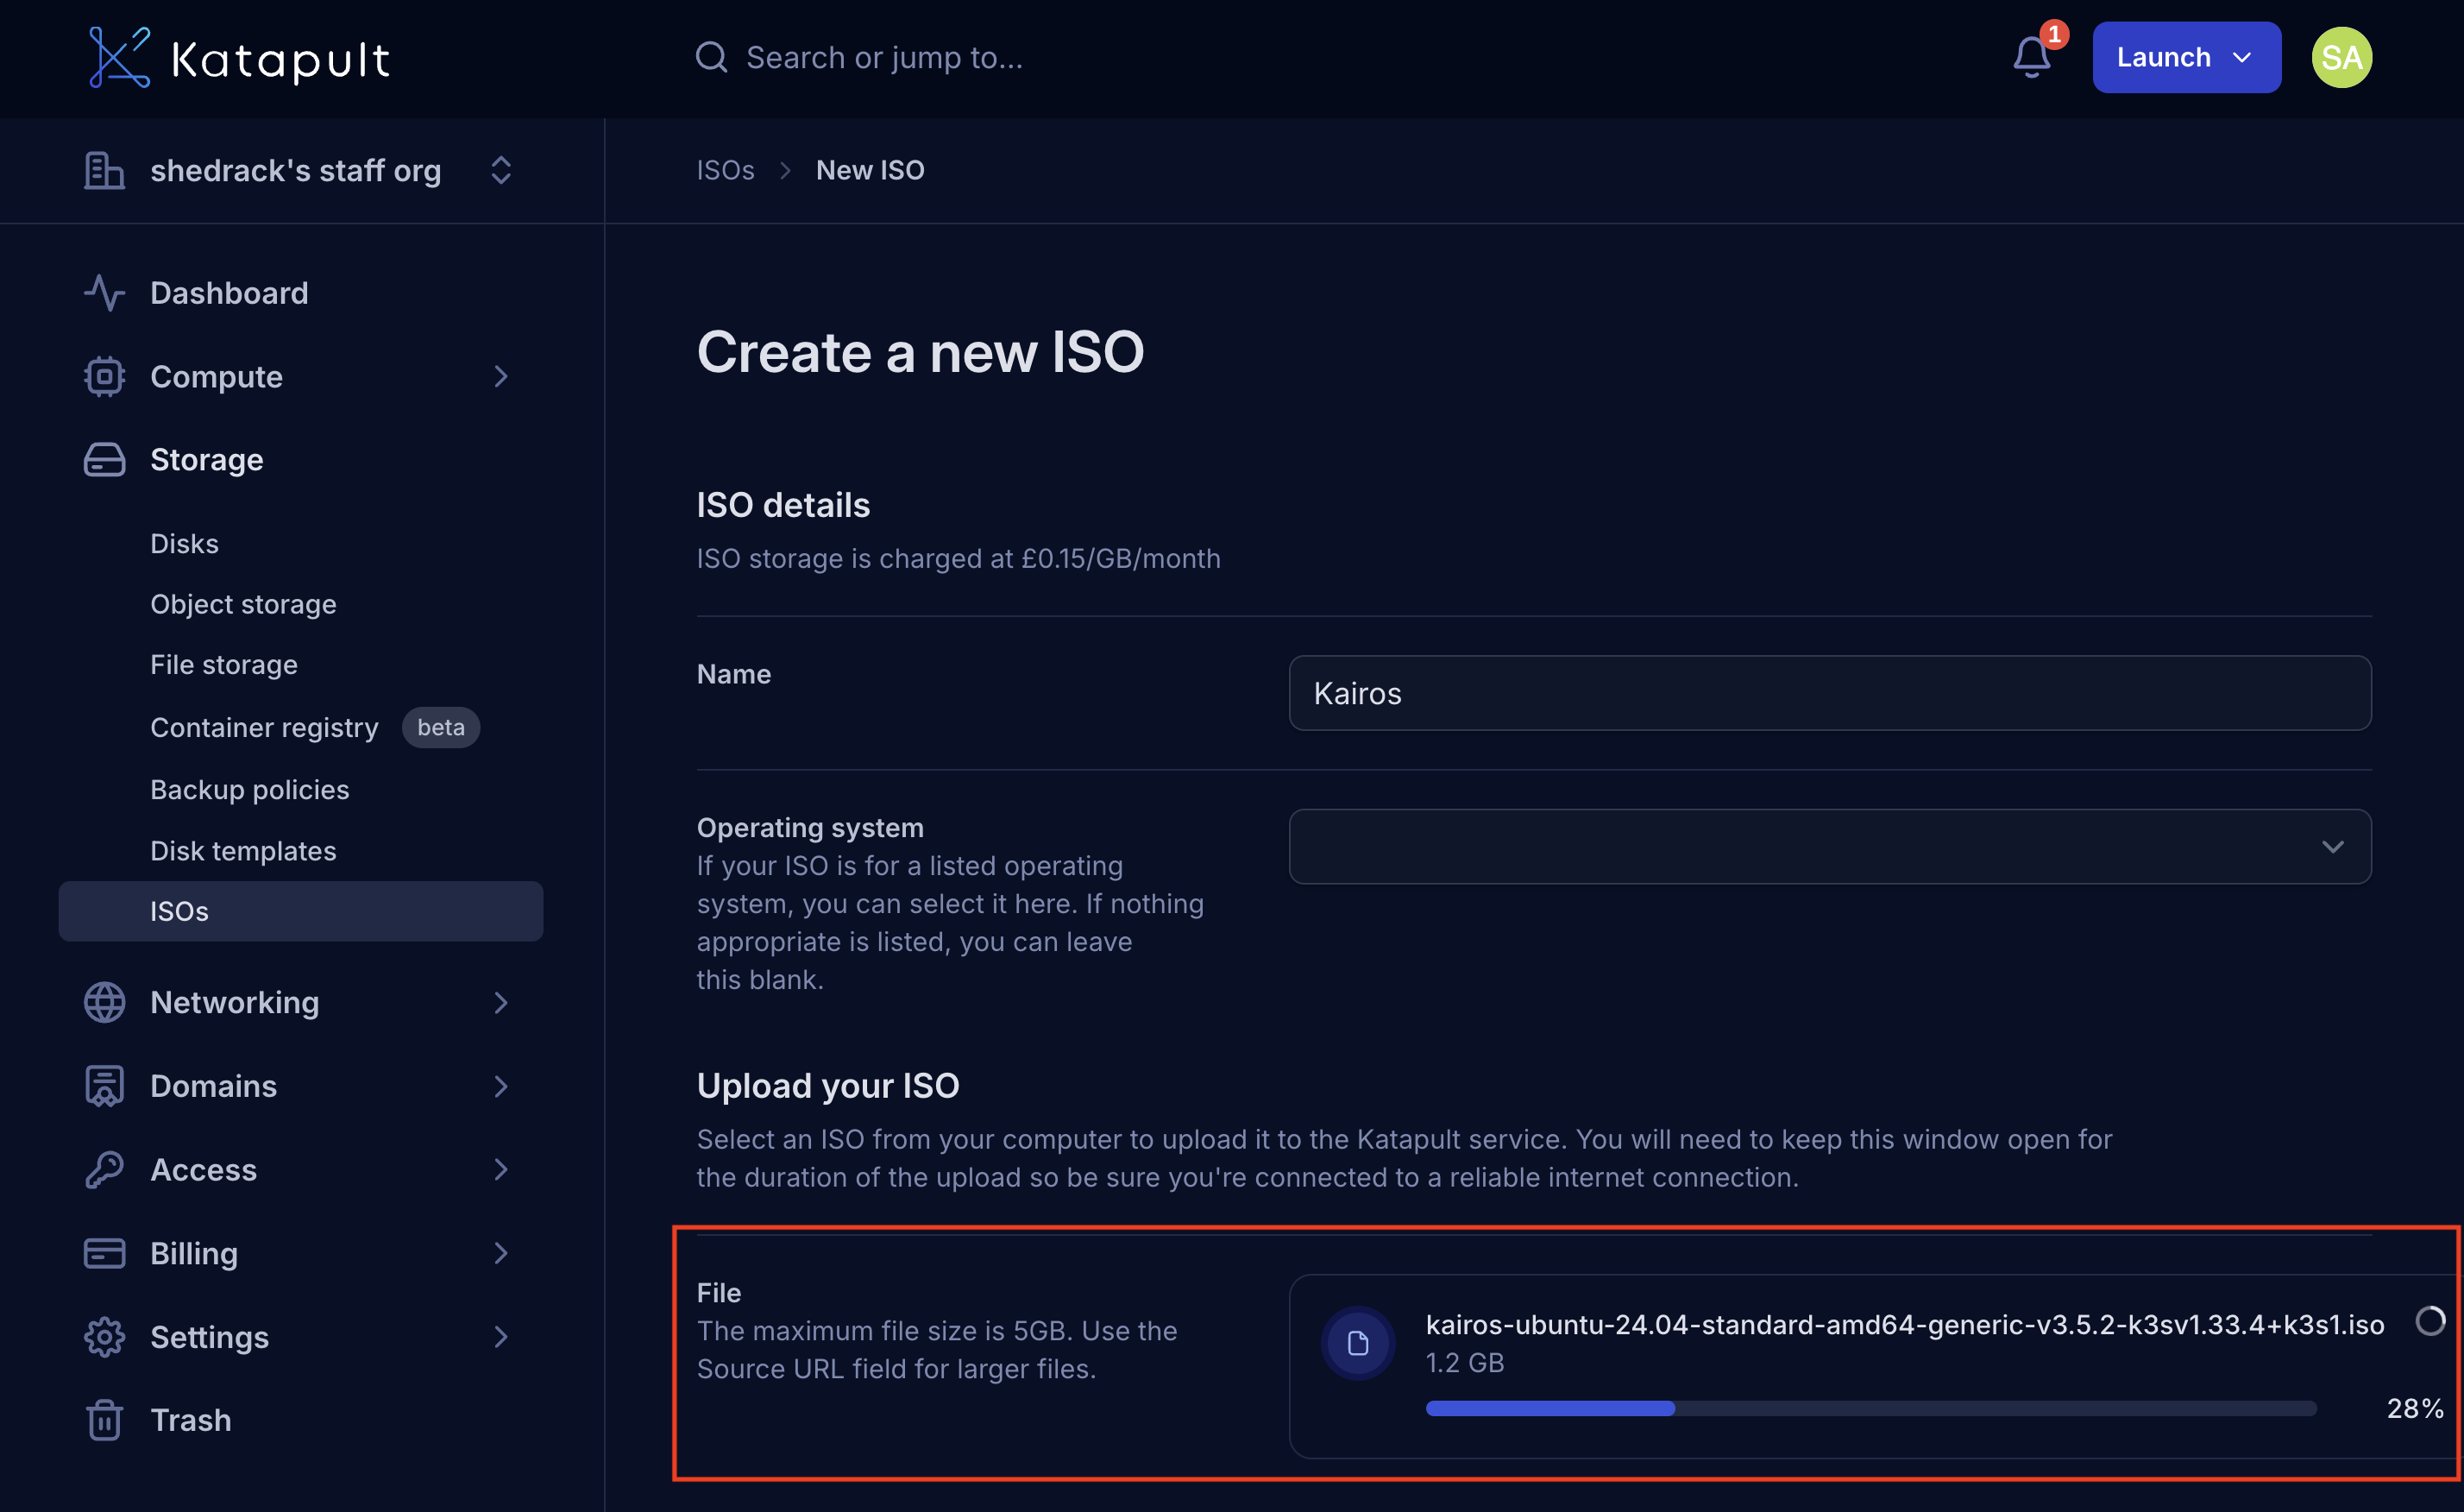
Task: Click the New ISO breadcrumb
Action: point(870,170)
